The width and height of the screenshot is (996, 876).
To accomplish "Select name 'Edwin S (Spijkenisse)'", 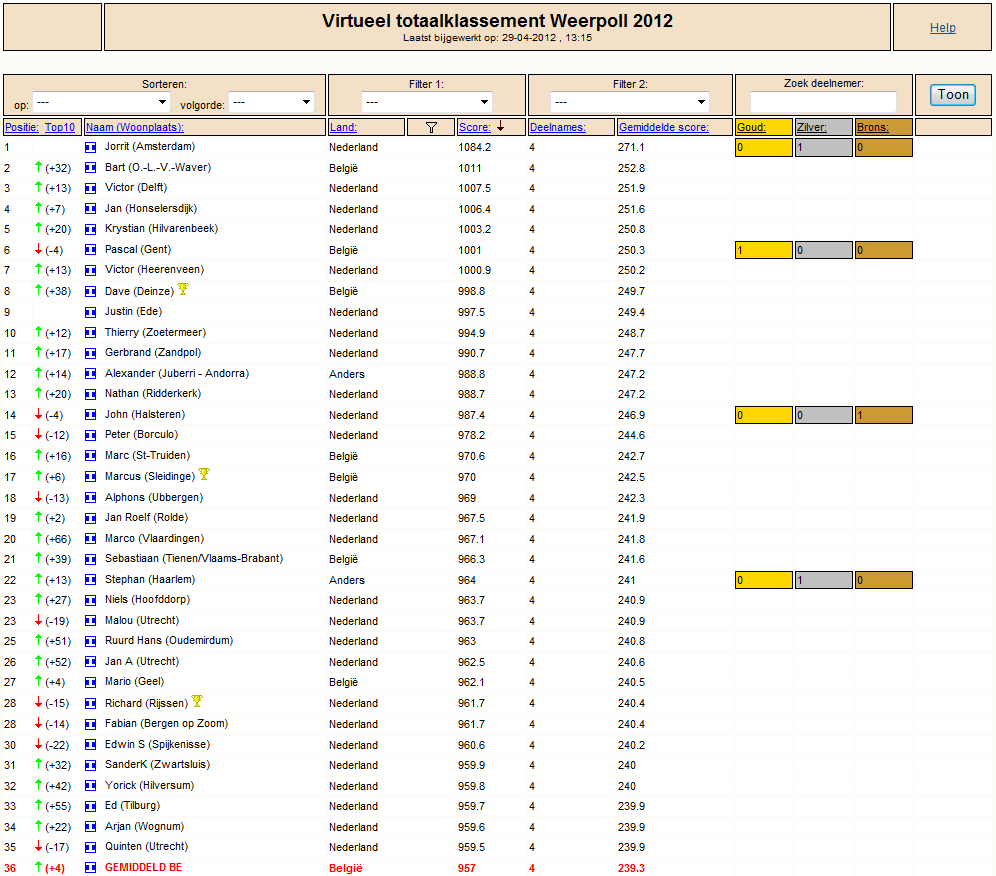I will pyautogui.click(x=158, y=745).
